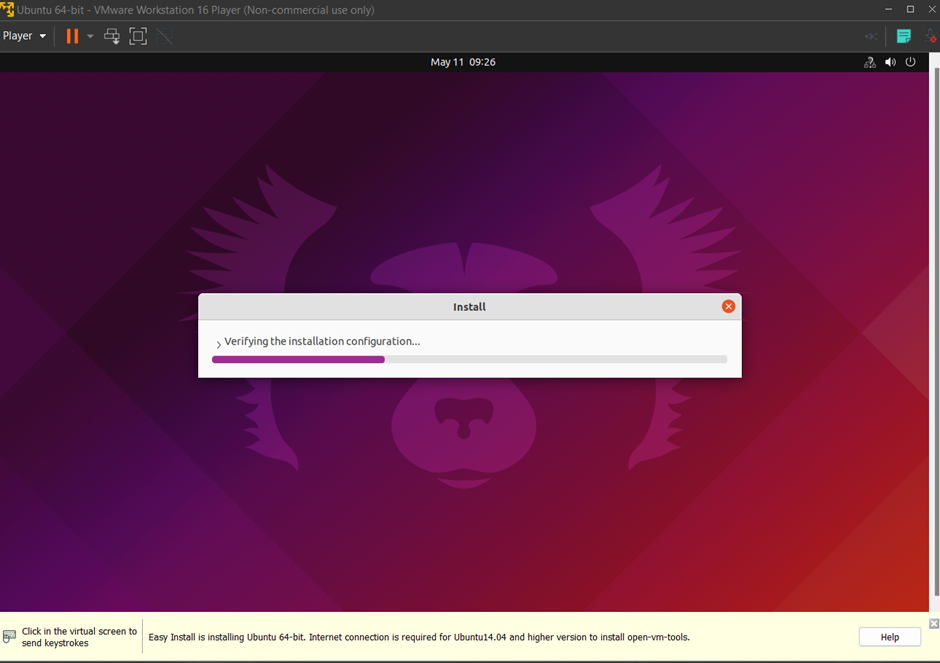Open the May 11 09:26 clock menu
This screenshot has height=663, width=940.
pos(463,62)
